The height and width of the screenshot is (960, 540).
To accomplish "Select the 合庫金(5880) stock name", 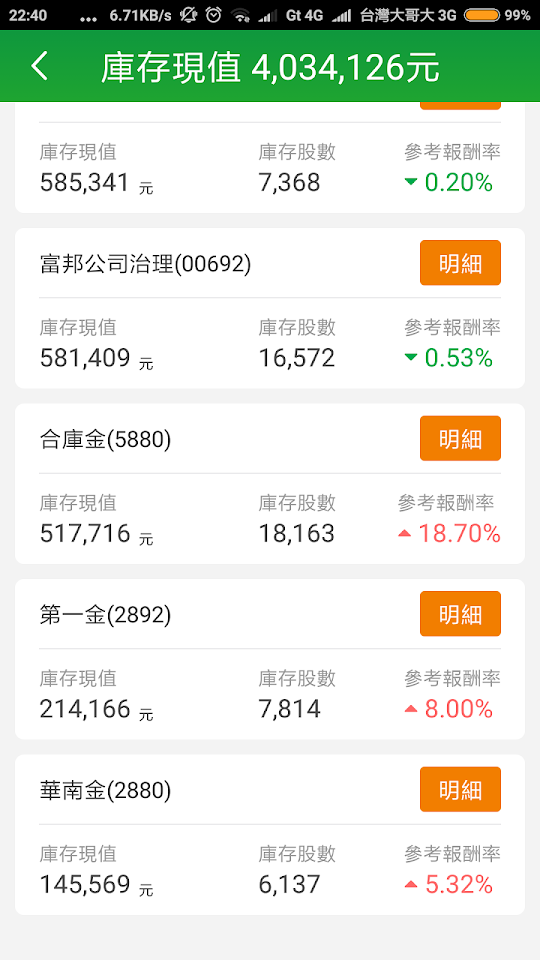I will [105, 440].
